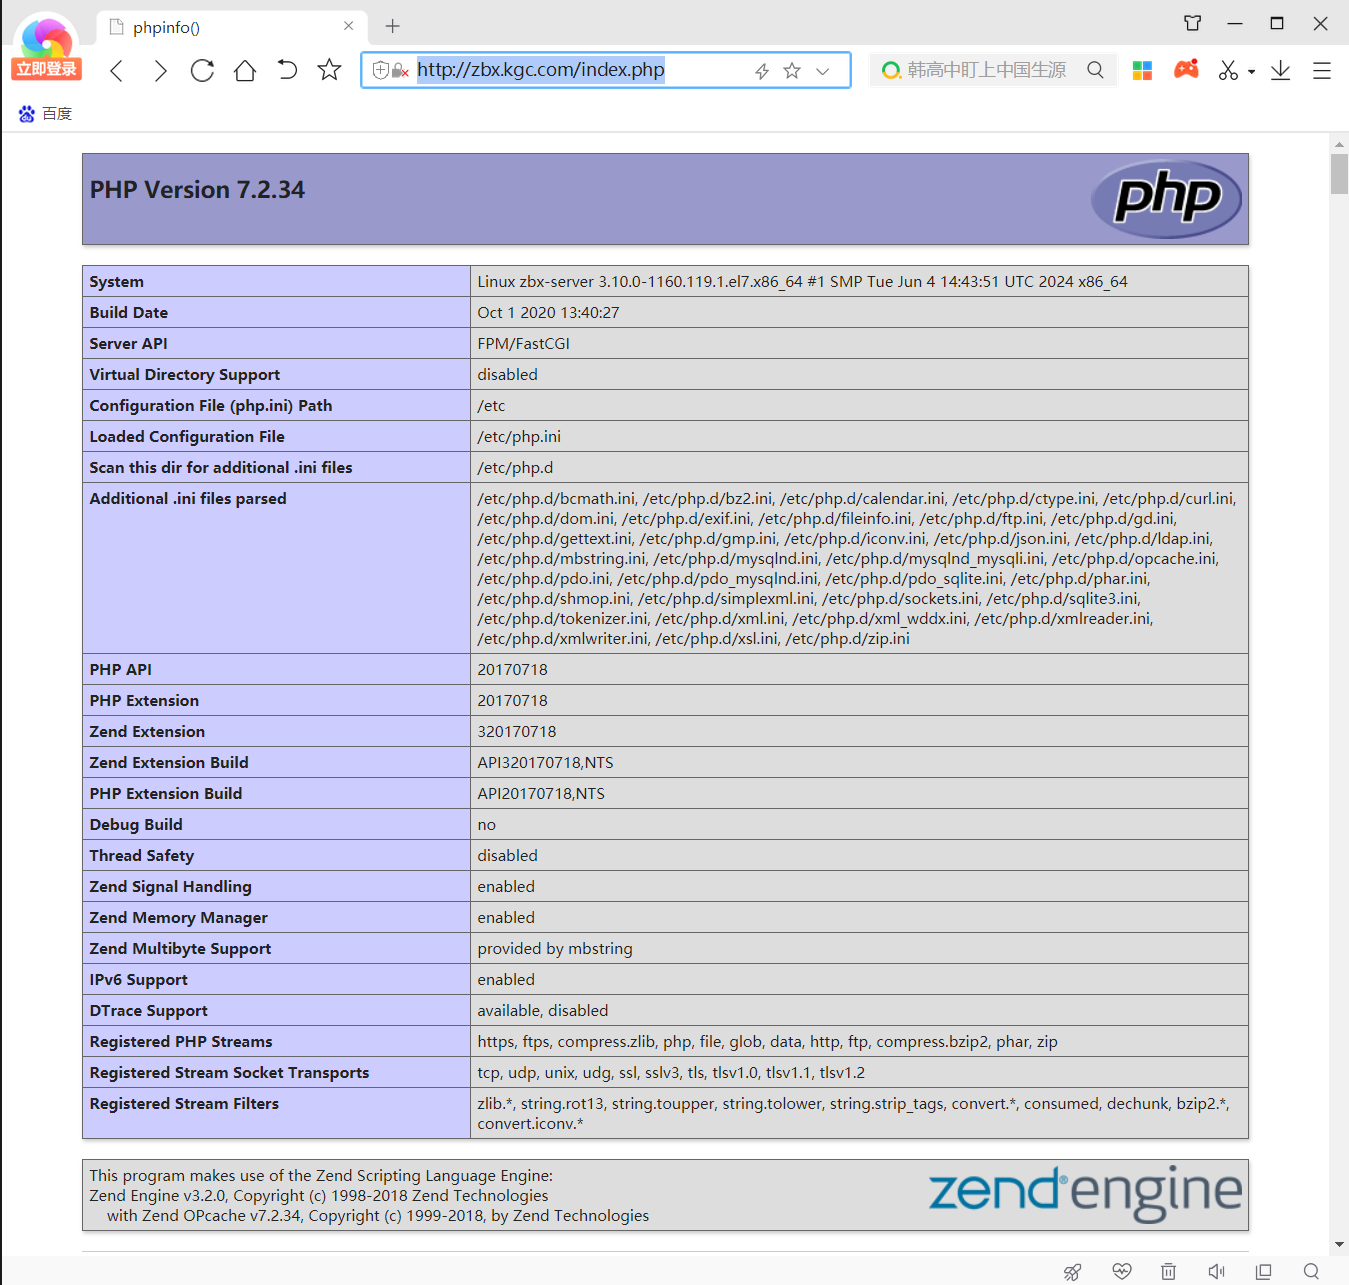Click the PHP logo
The image size is (1349, 1285).
(1166, 199)
